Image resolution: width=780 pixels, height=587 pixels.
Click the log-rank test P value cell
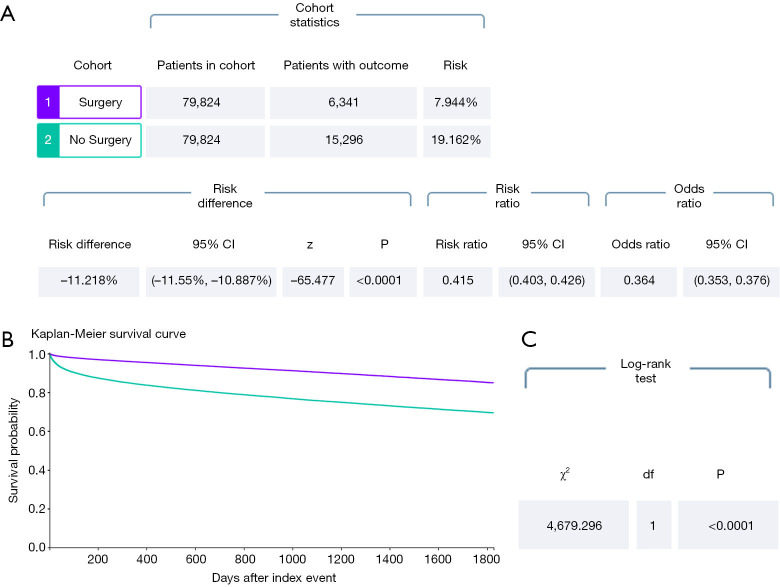pyautogui.click(x=727, y=525)
